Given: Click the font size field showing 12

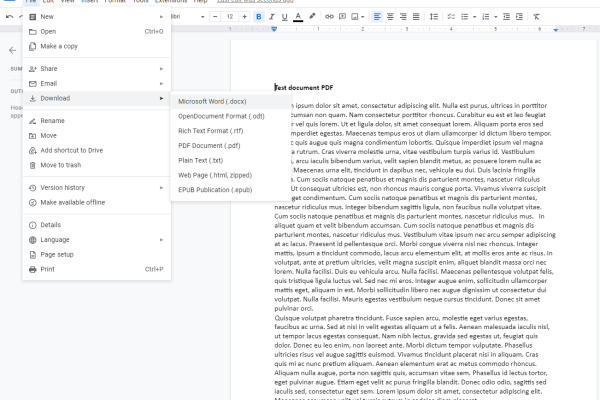Looking at the screenshot, I should click(230, 16).
